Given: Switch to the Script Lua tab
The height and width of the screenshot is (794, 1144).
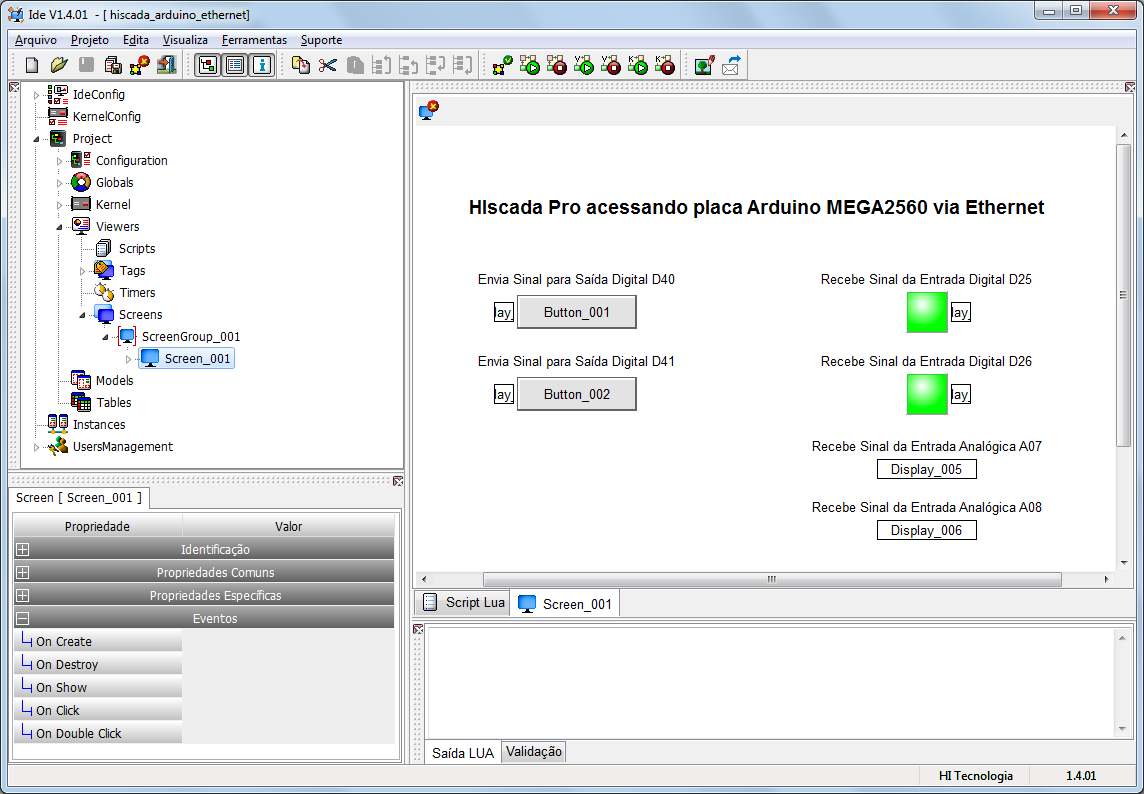Looking at the screenshot, I should 463,602.
